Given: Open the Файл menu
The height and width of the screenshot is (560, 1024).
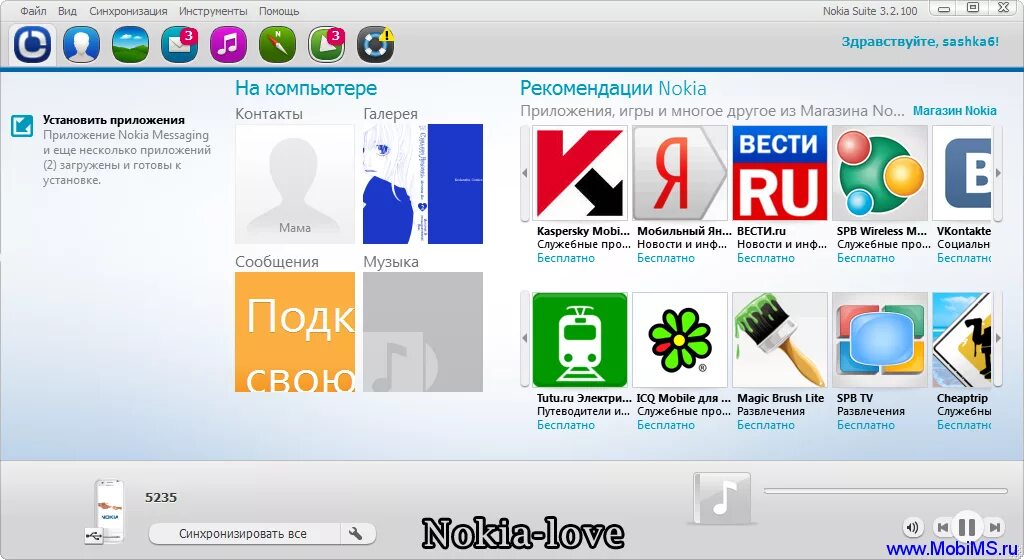Looking at the screenshot, I should click(x=33, y=11).
